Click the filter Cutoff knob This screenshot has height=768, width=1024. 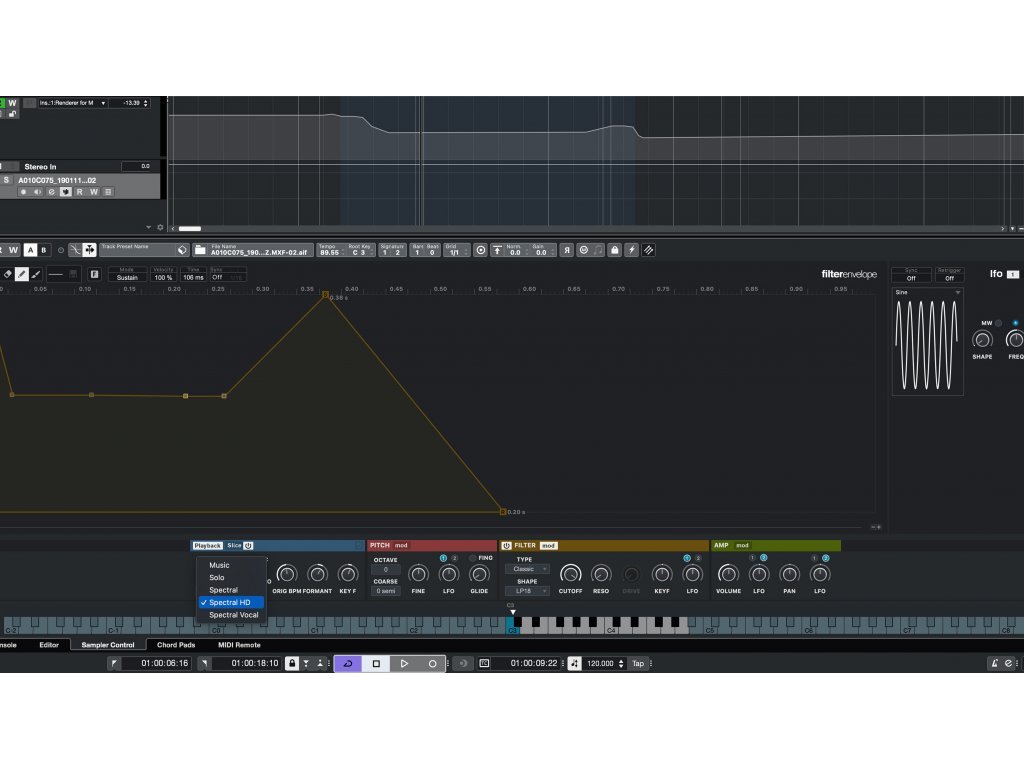570,574
